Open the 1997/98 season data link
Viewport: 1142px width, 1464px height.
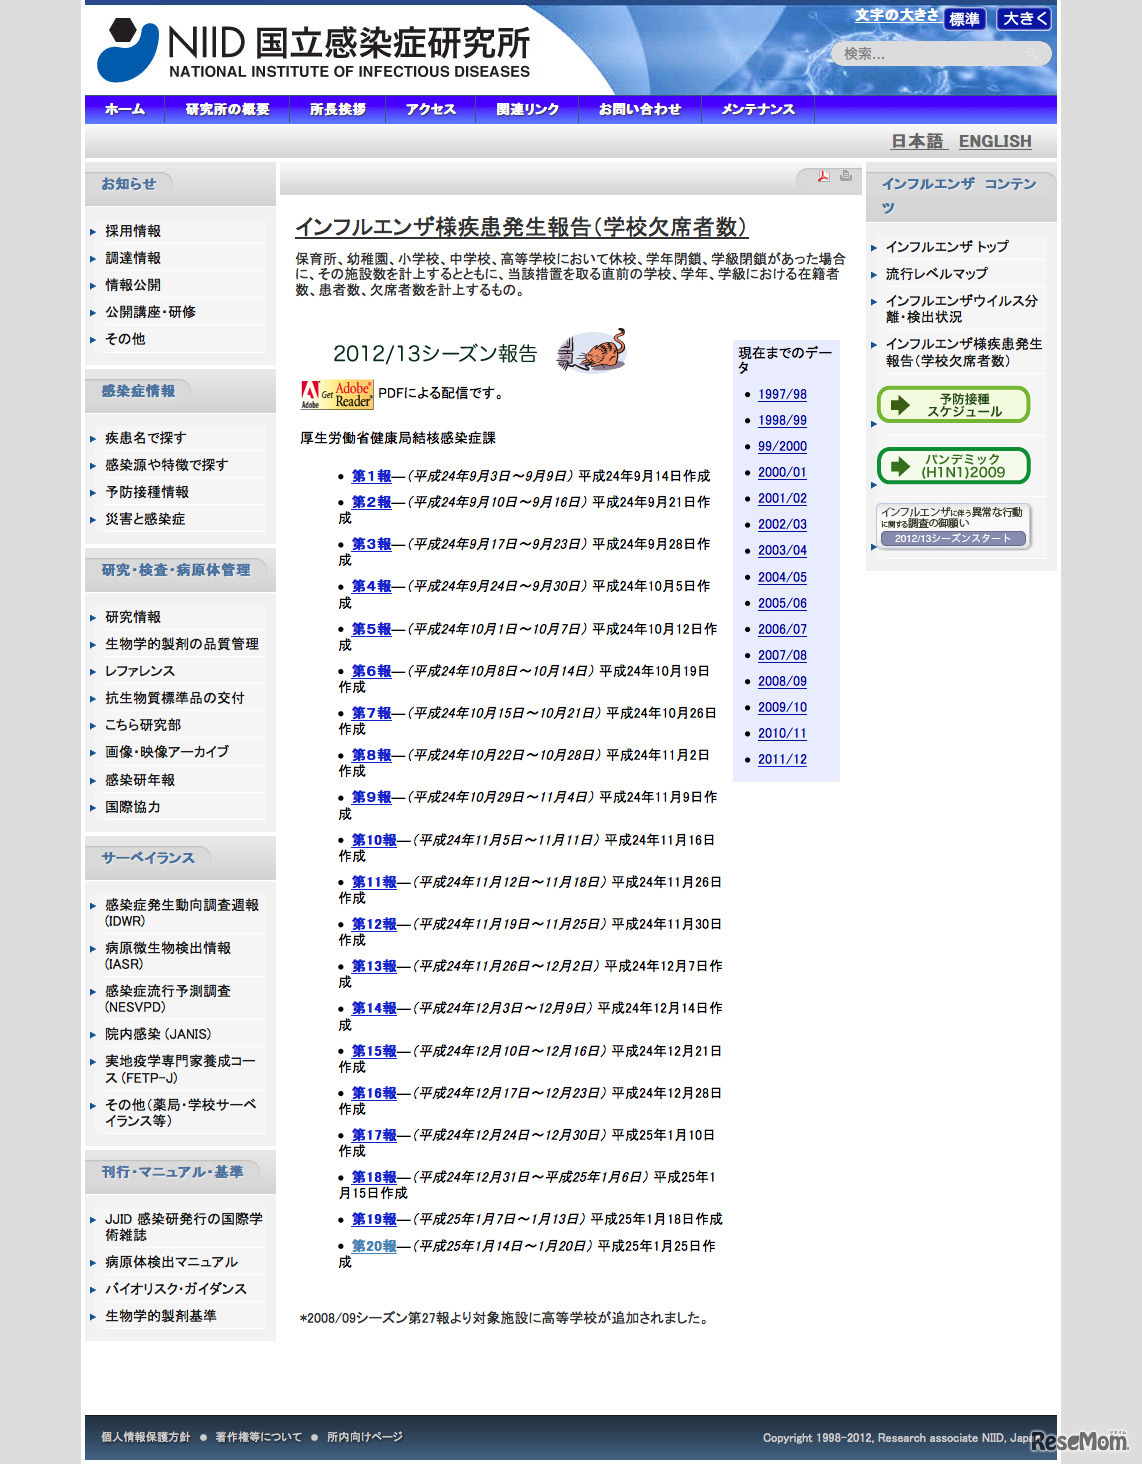(783, 394)
